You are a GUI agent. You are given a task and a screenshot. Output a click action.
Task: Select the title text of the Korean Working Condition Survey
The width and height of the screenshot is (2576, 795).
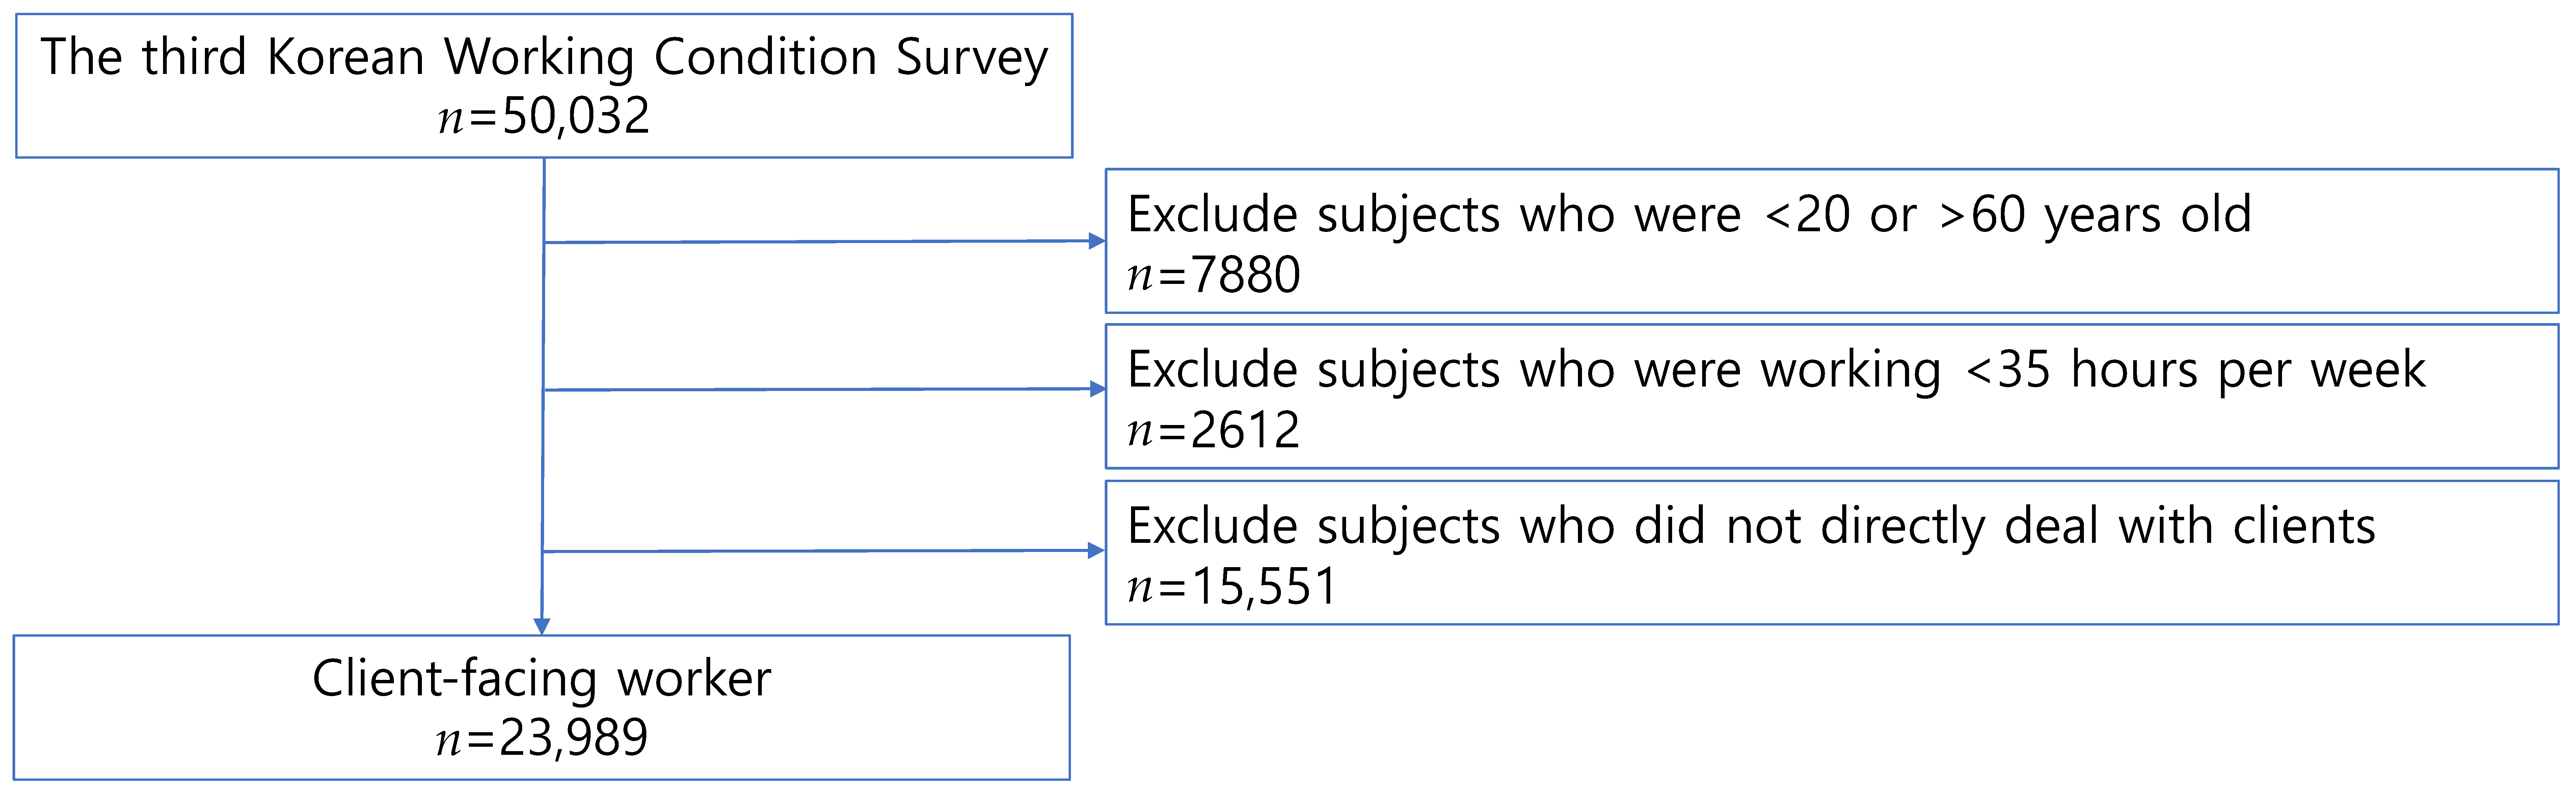pos(544,57)
